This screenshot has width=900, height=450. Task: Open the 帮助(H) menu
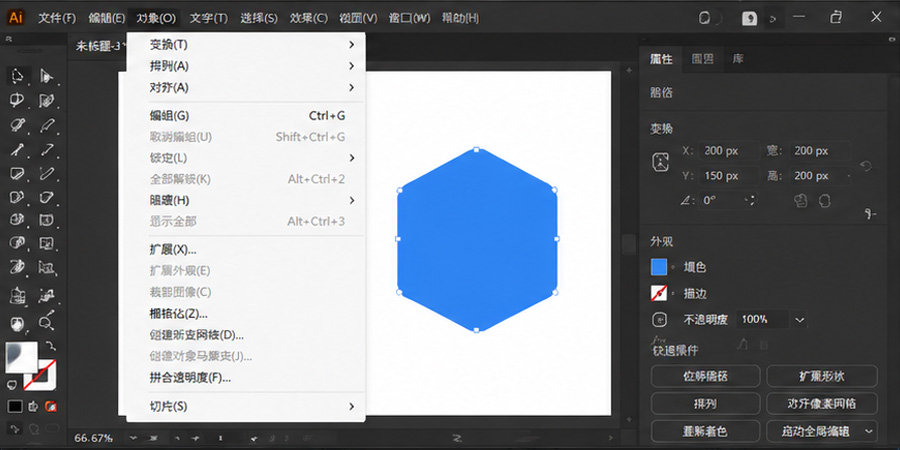pyautogui.click(x=460, y=18)
